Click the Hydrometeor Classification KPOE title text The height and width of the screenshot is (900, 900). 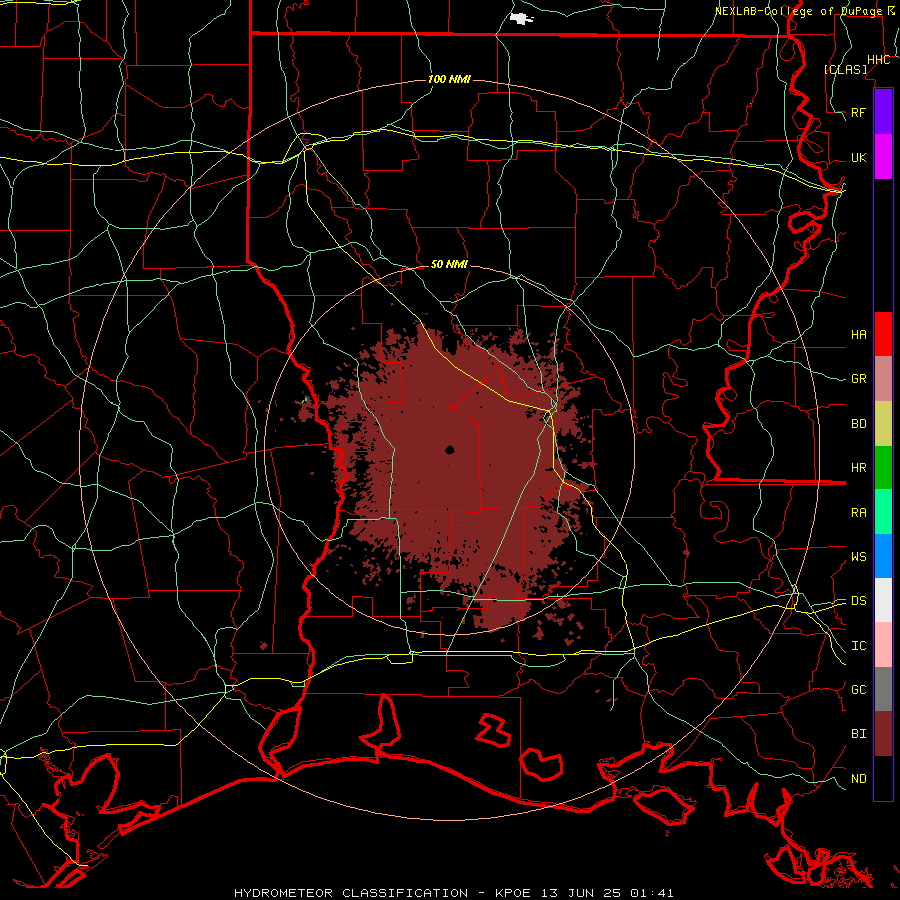coord(453,893)
